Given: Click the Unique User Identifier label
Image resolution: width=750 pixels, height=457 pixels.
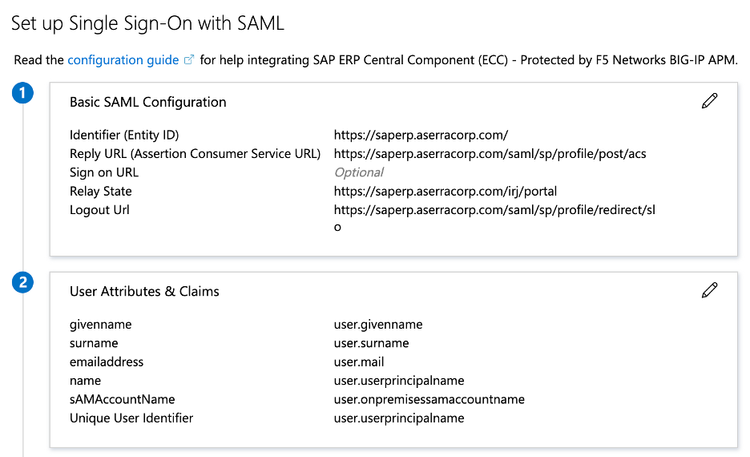Looking at the screenshot, I should pos(131,418).
